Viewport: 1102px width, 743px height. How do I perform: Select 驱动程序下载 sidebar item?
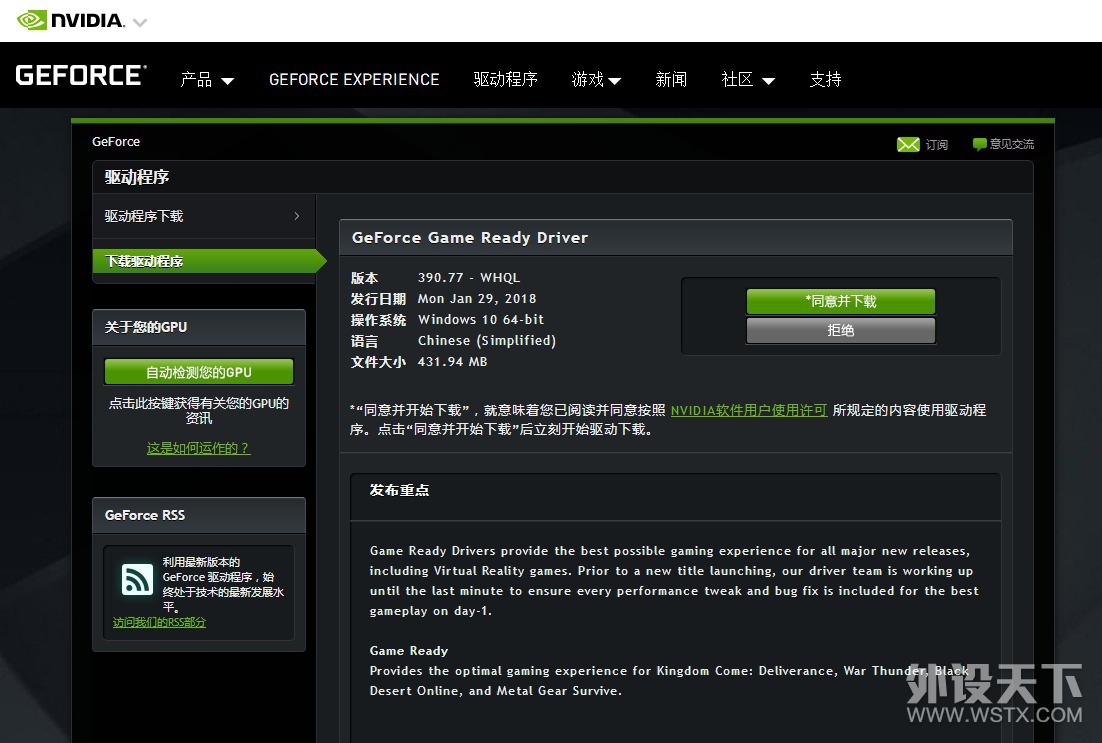204,216
